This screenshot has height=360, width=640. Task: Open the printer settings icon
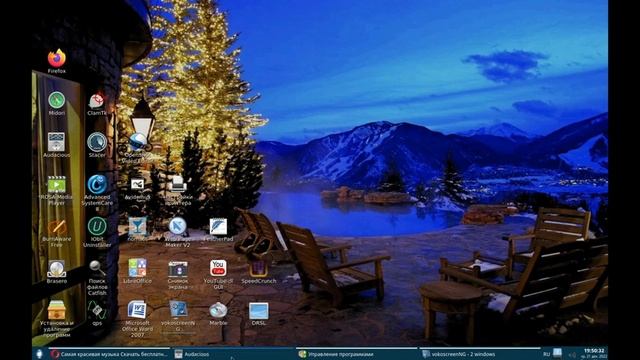[178, 184]
